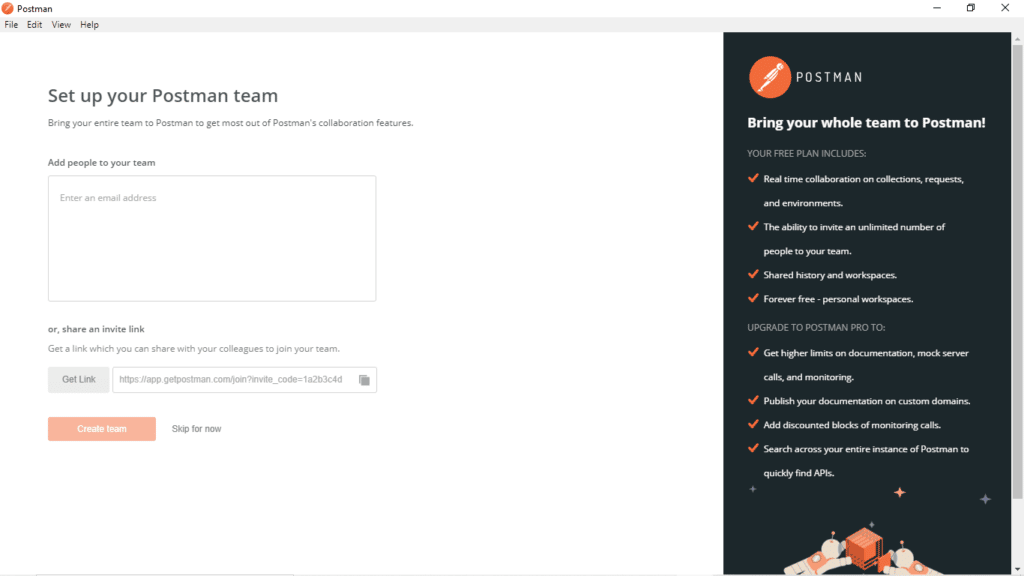Click the checkmark beside 'Add discounted blocks of monitoring calls'
Viewport: 1024px width, 576px height.
[x=753, y=424]
